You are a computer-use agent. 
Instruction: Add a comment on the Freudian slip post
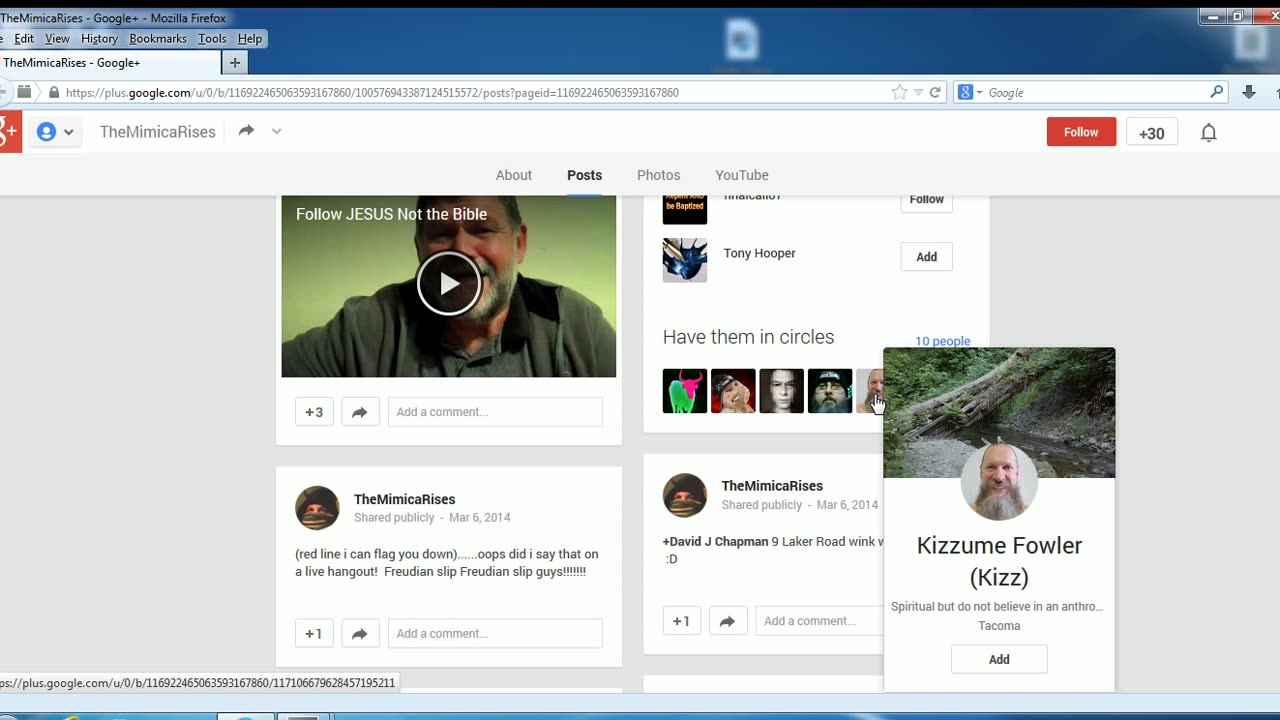point(495,633)
